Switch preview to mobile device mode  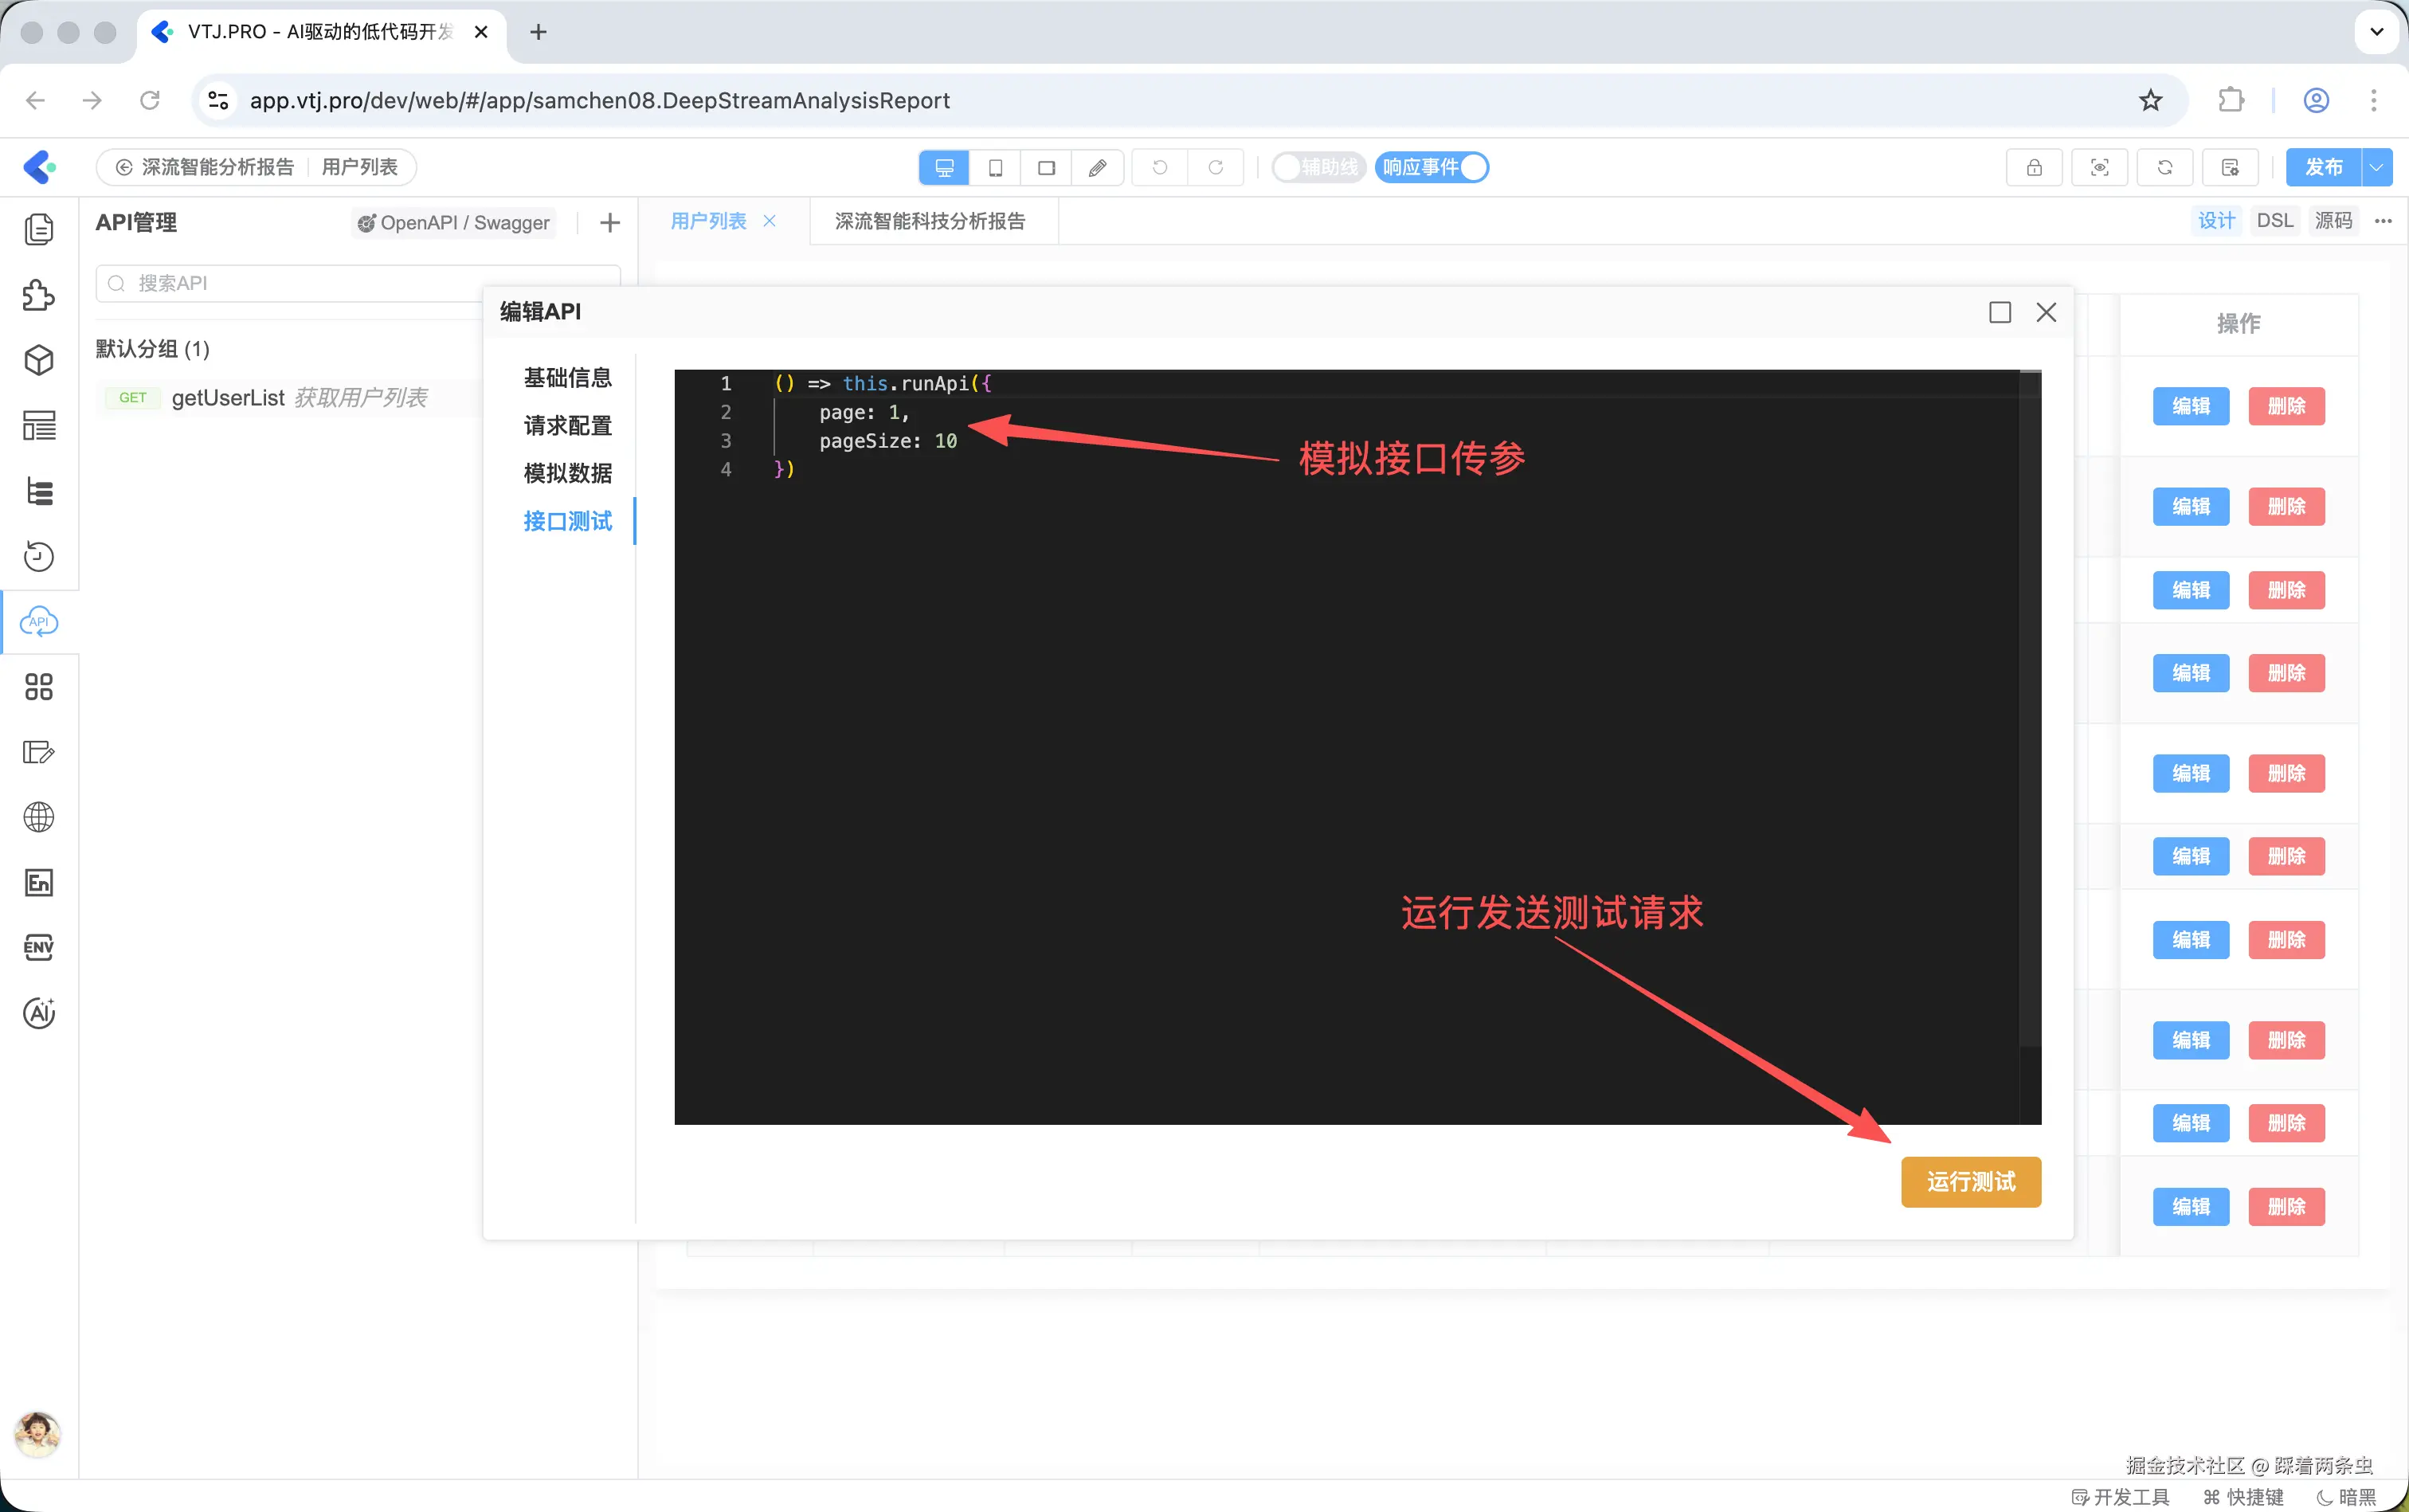point(994,167)
